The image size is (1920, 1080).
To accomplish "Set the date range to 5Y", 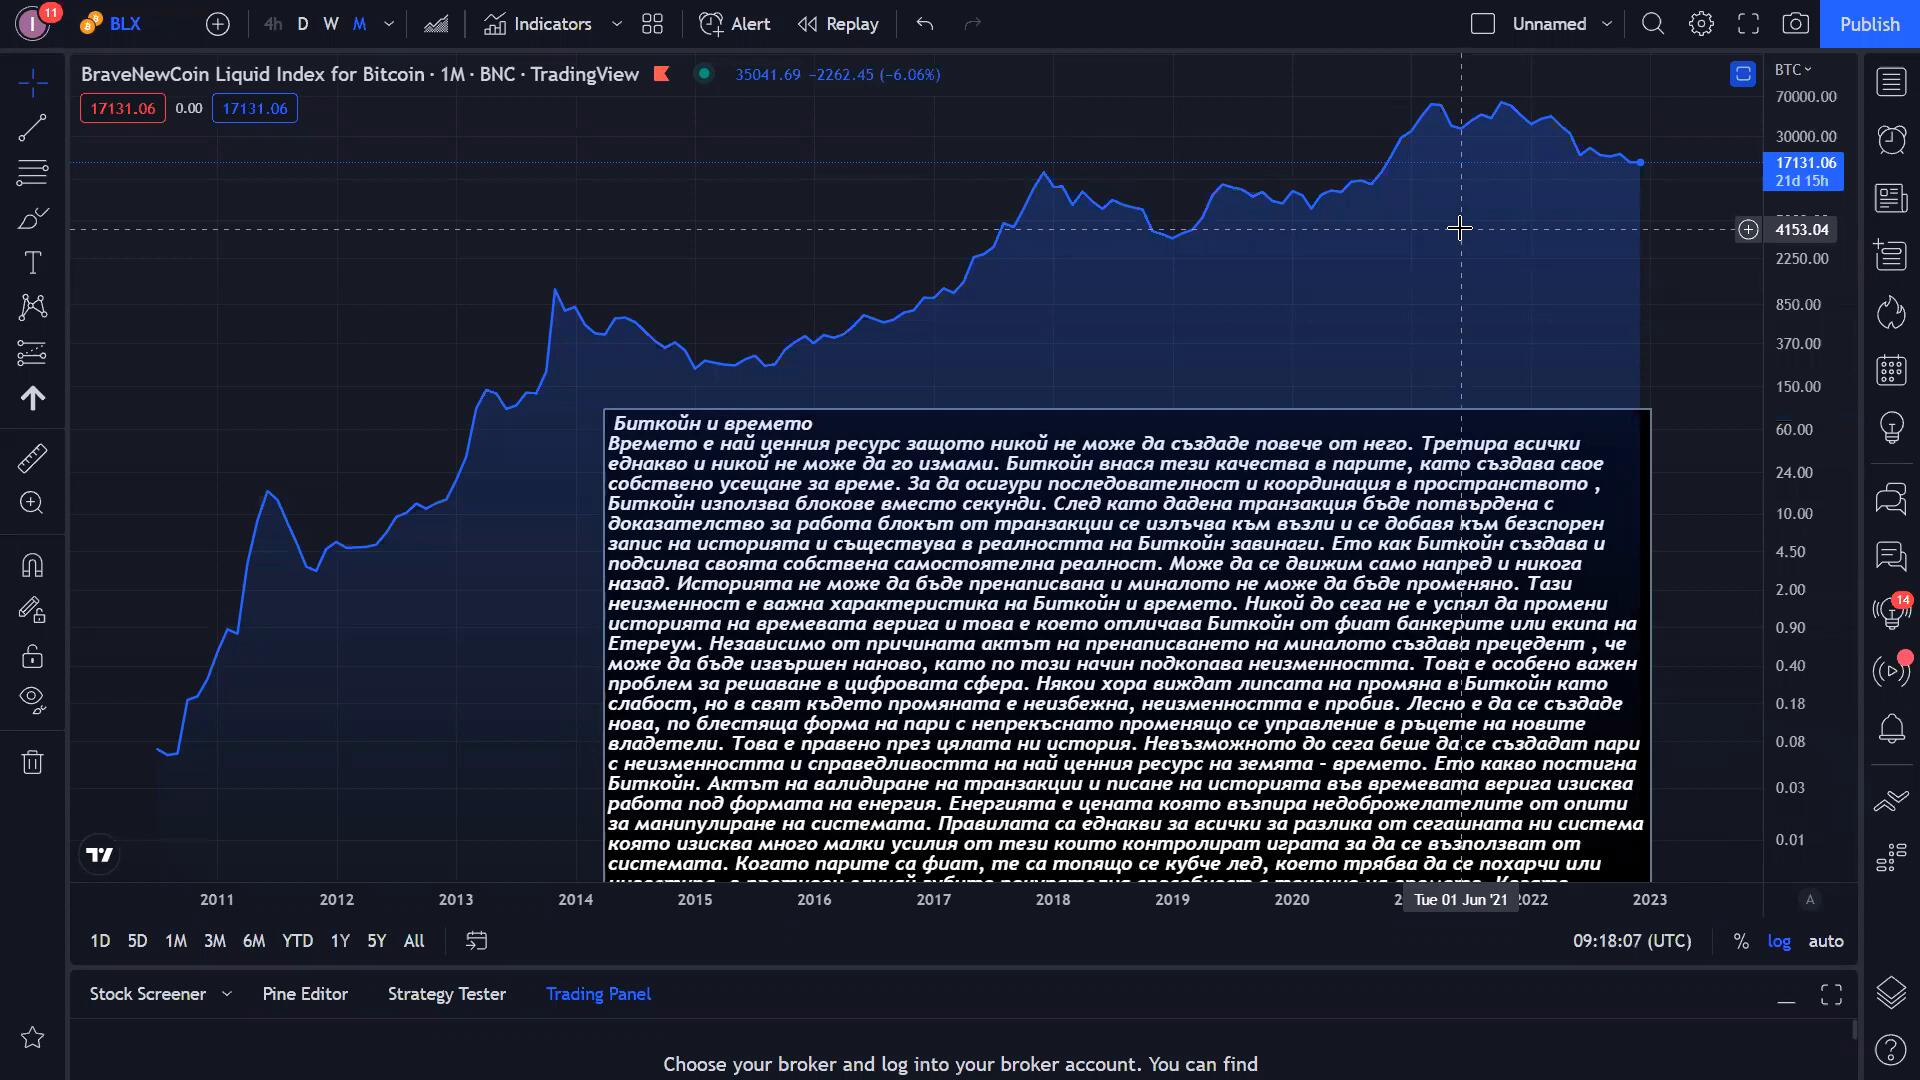I will [x=376, y=941].
